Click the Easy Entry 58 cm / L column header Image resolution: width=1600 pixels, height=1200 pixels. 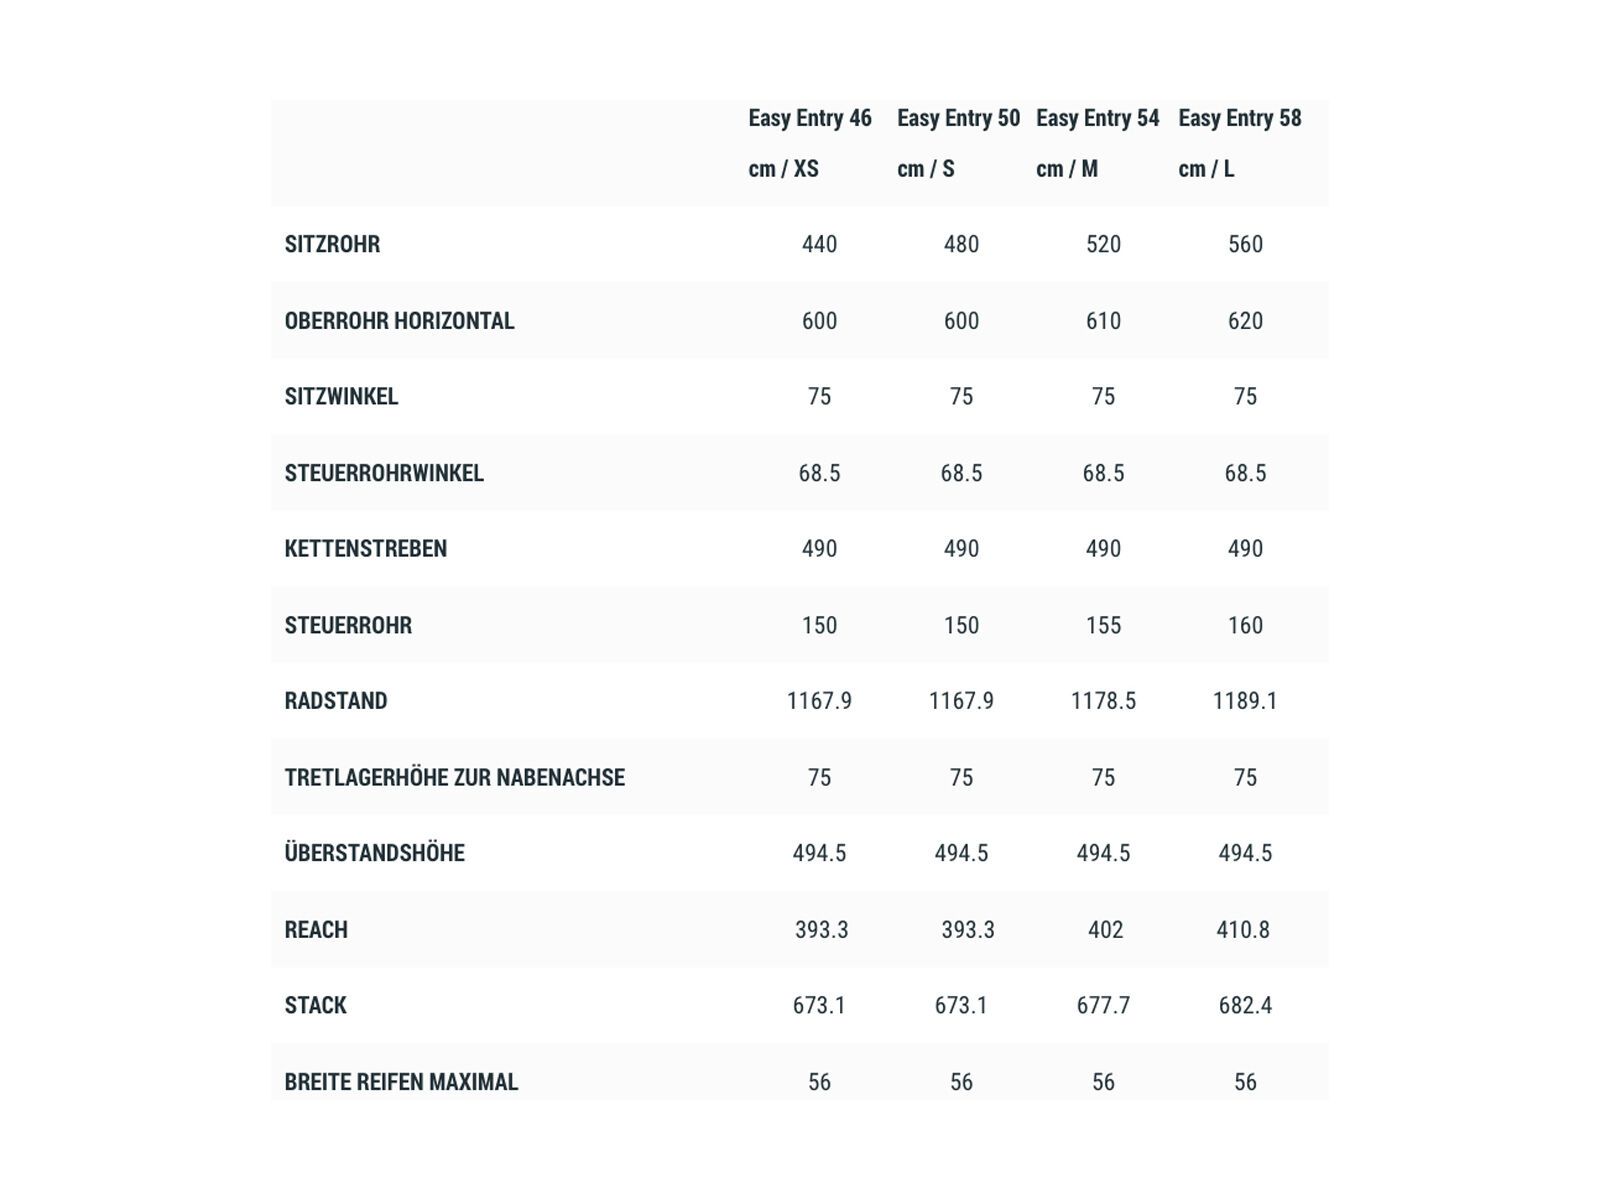1239,143
